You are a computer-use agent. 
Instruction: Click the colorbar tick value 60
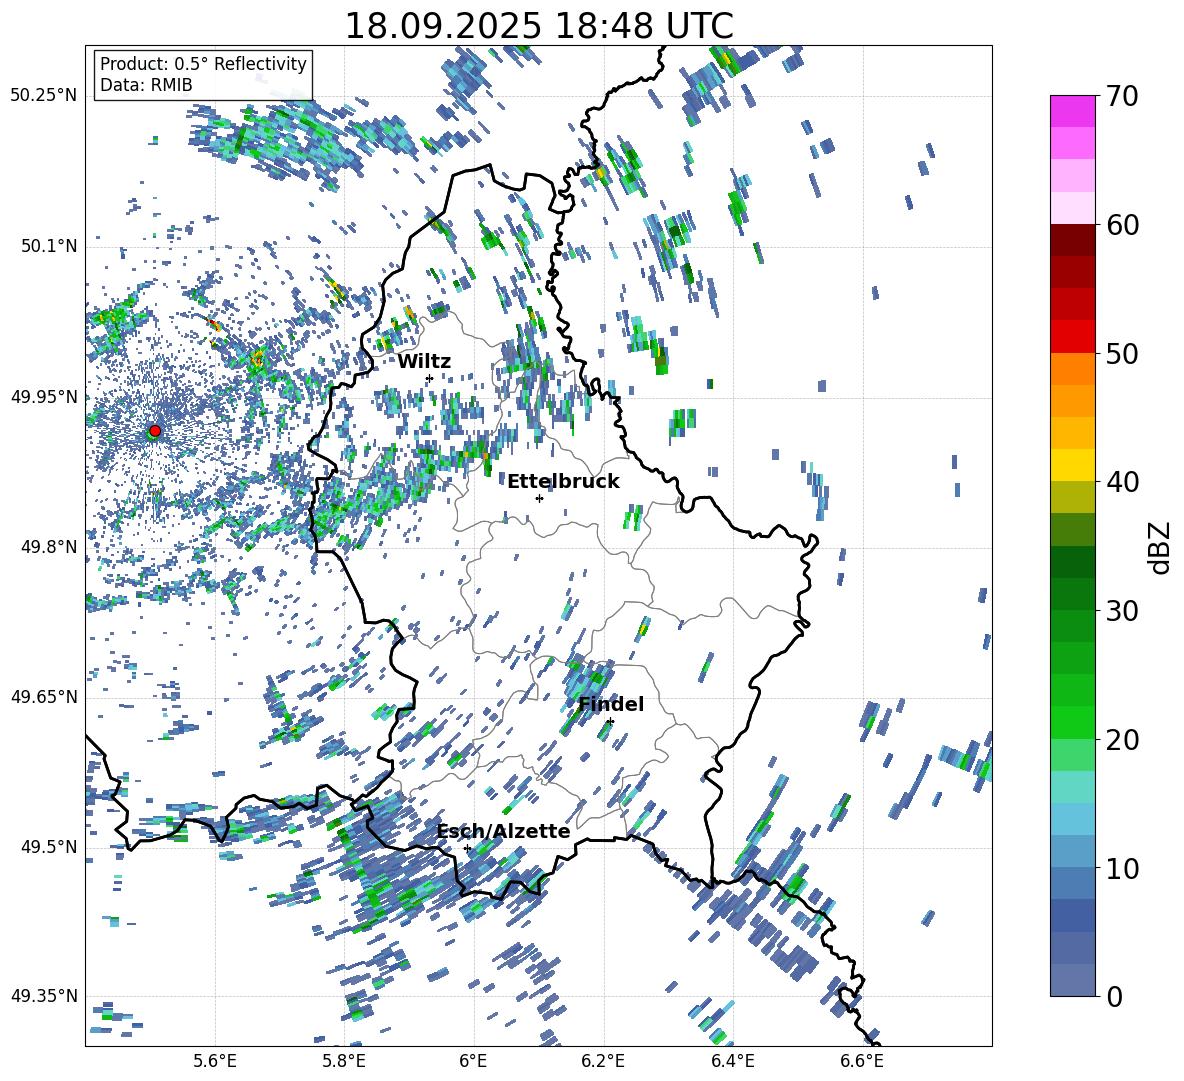click(x=1122, y=225)
